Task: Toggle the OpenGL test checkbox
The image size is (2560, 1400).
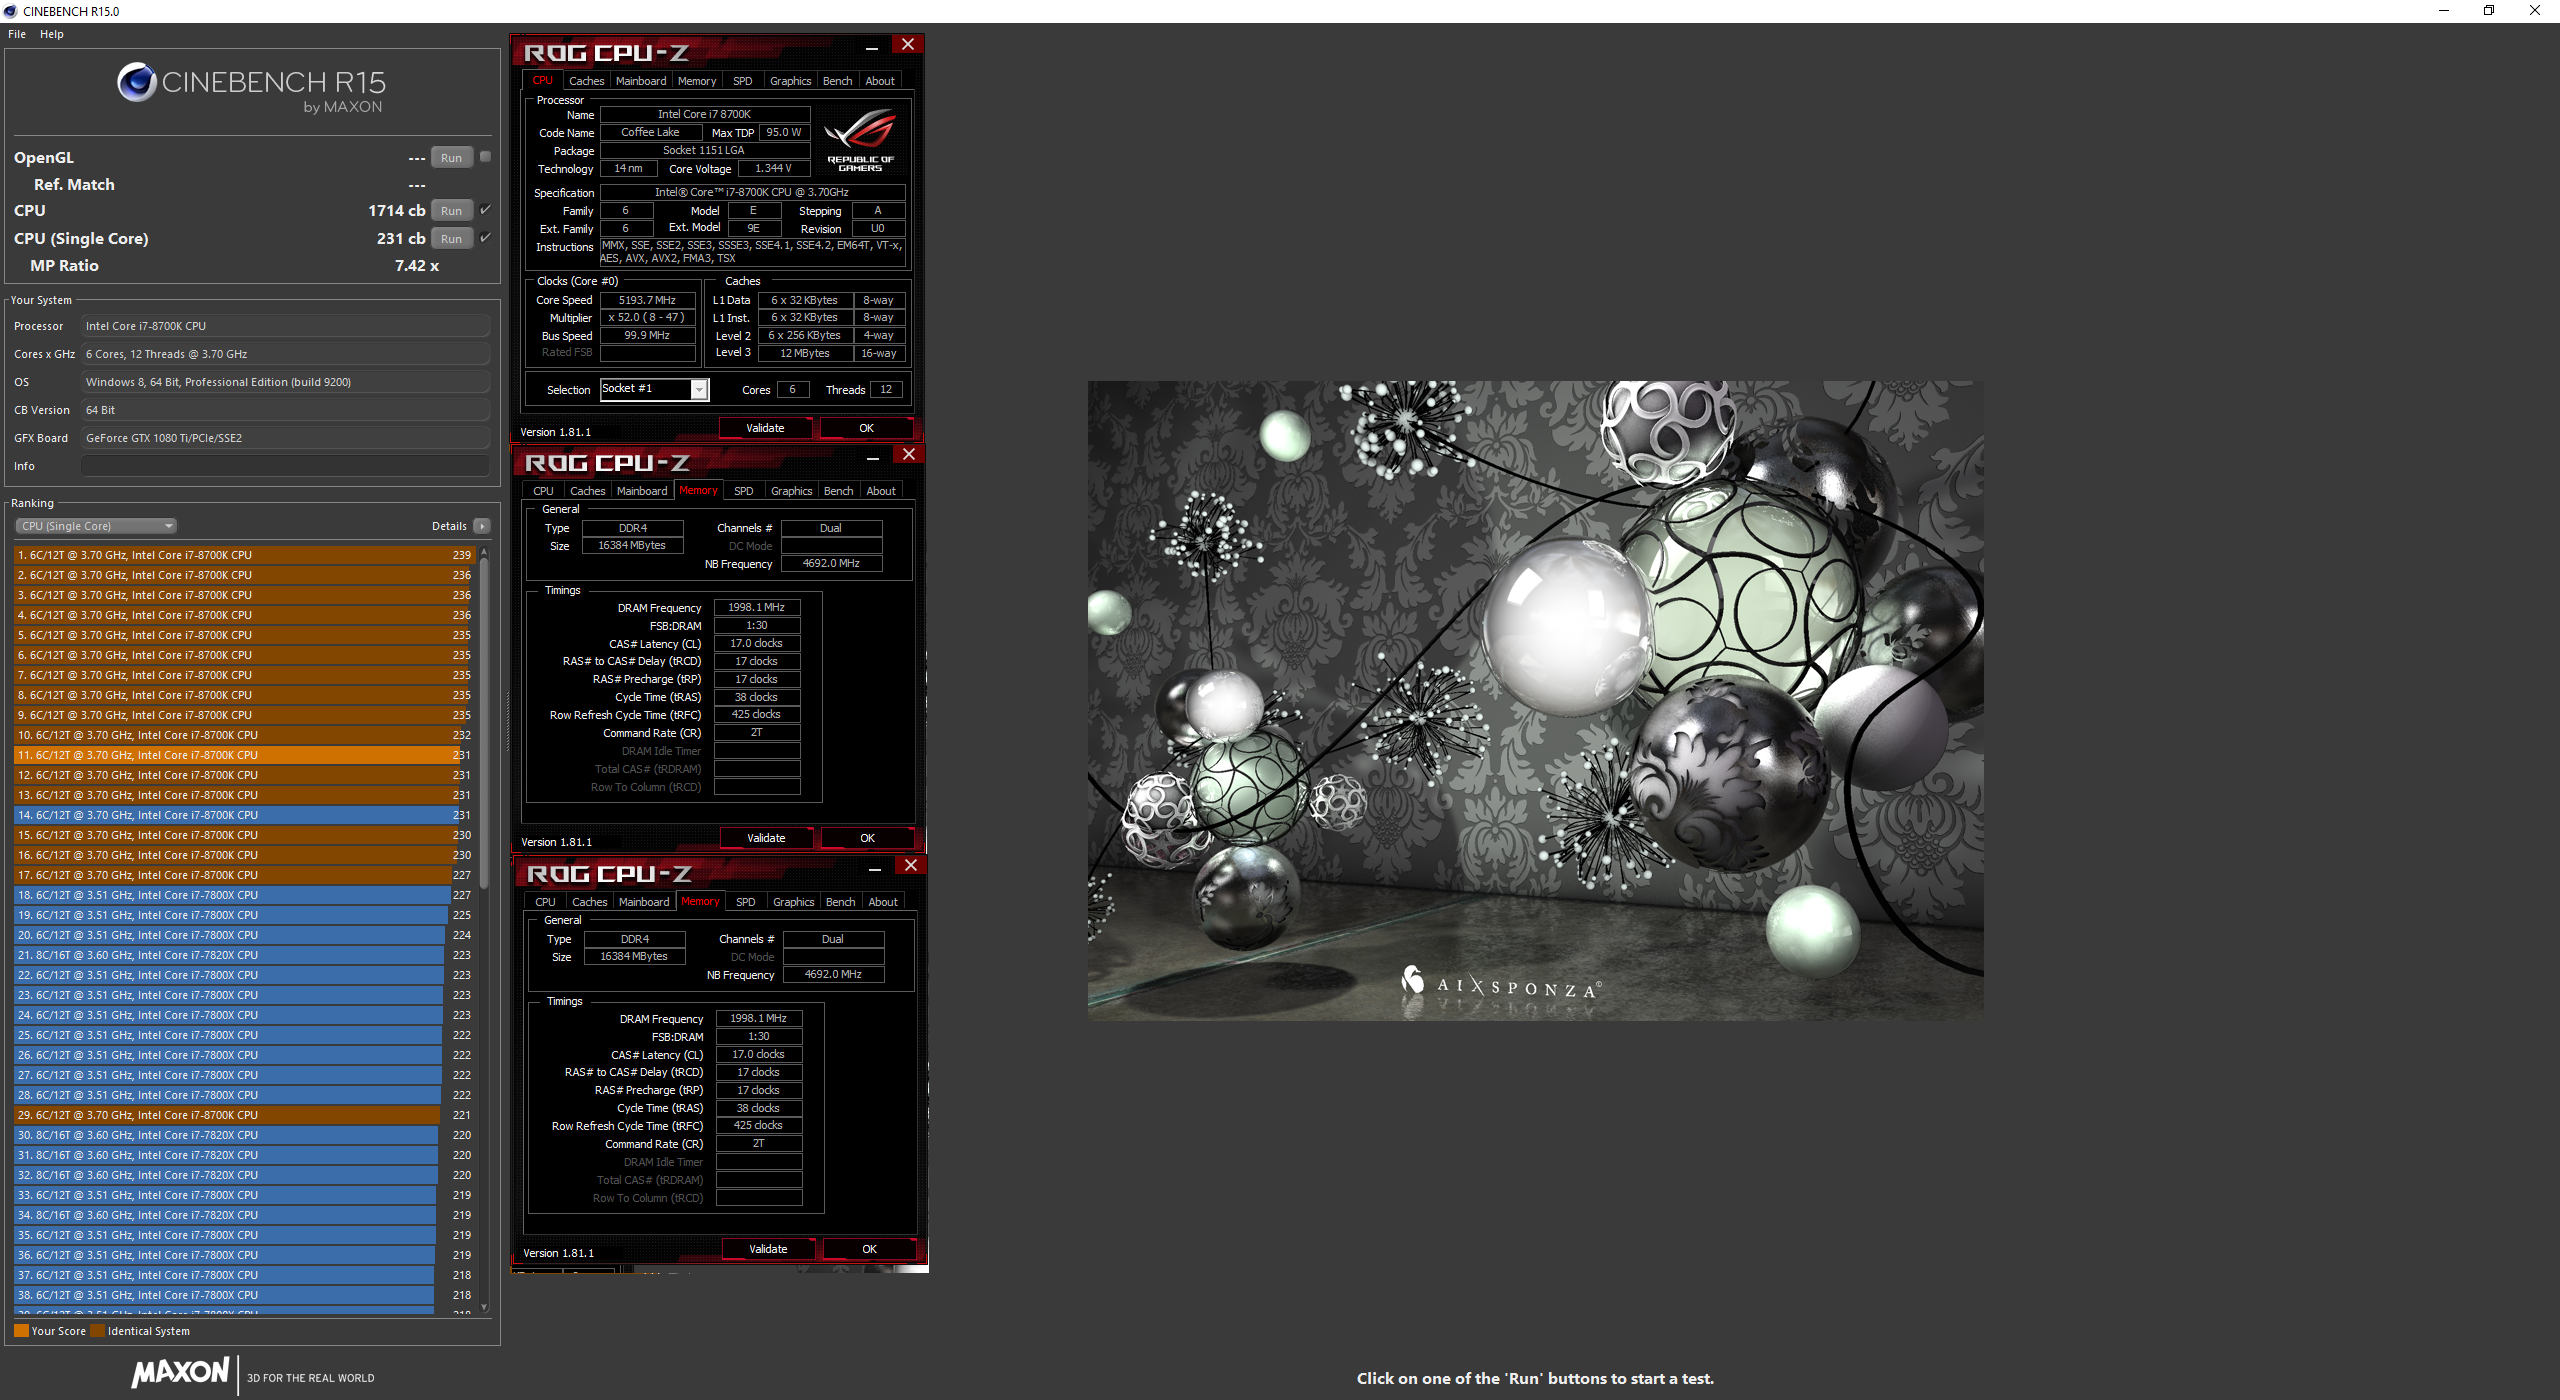Action: coord(485,157)
